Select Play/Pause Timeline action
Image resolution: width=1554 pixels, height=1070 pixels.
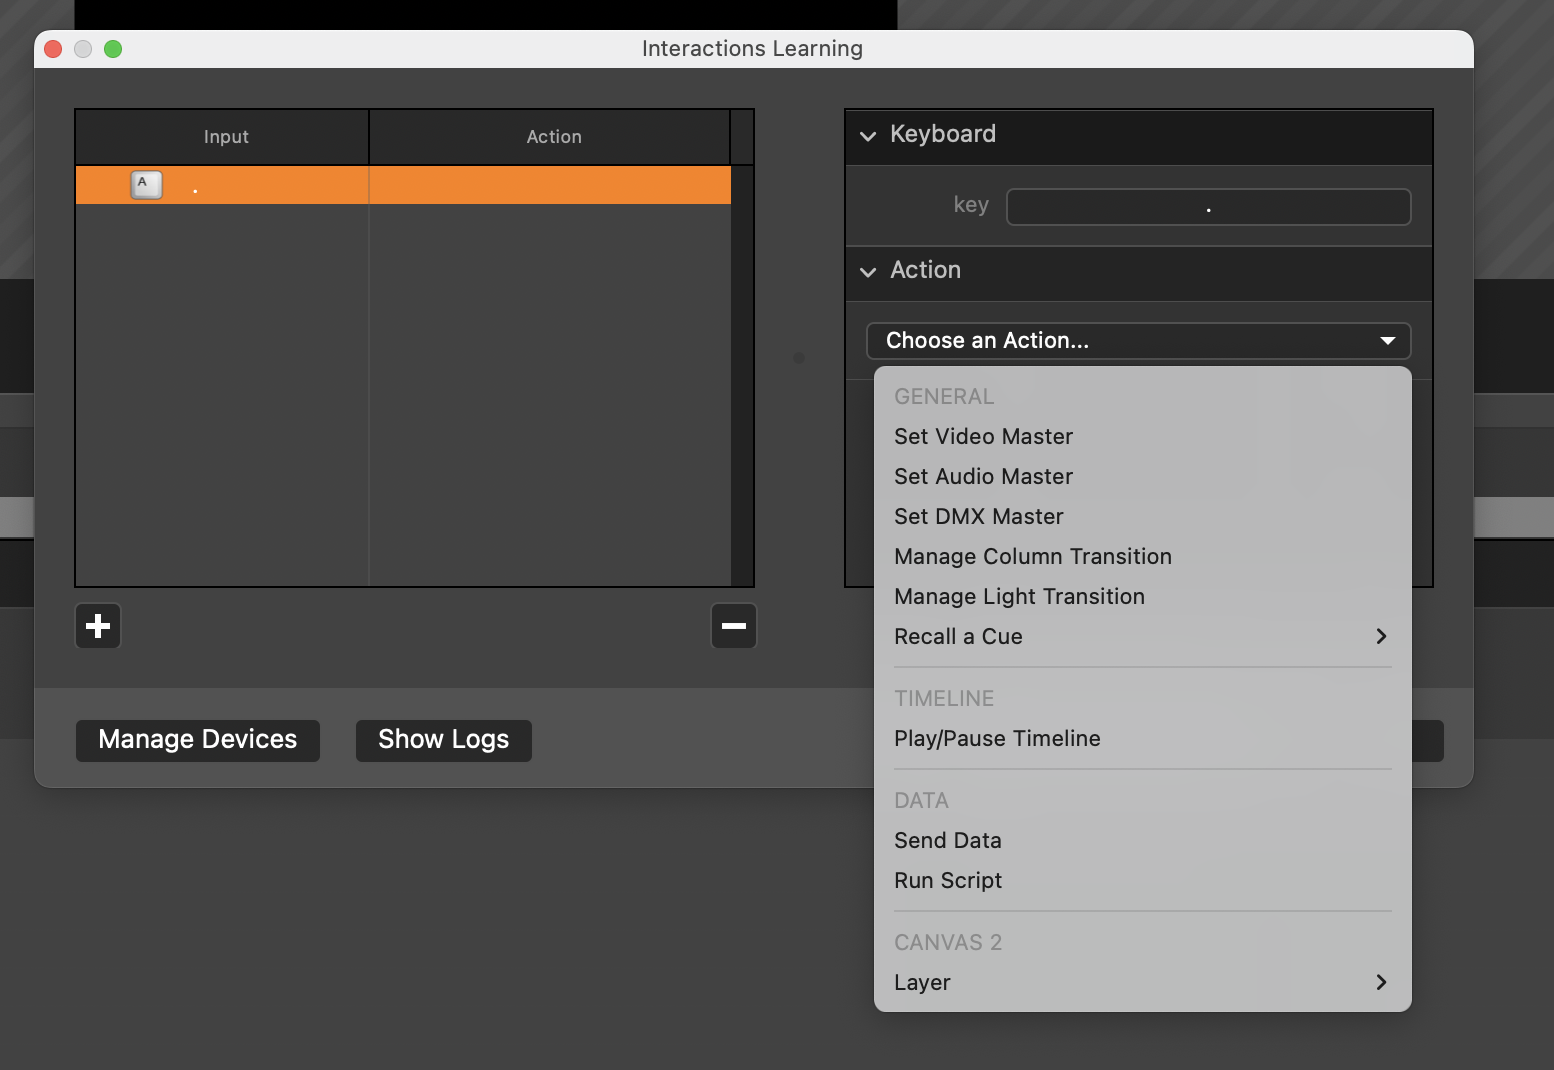(x=997, y=739)
